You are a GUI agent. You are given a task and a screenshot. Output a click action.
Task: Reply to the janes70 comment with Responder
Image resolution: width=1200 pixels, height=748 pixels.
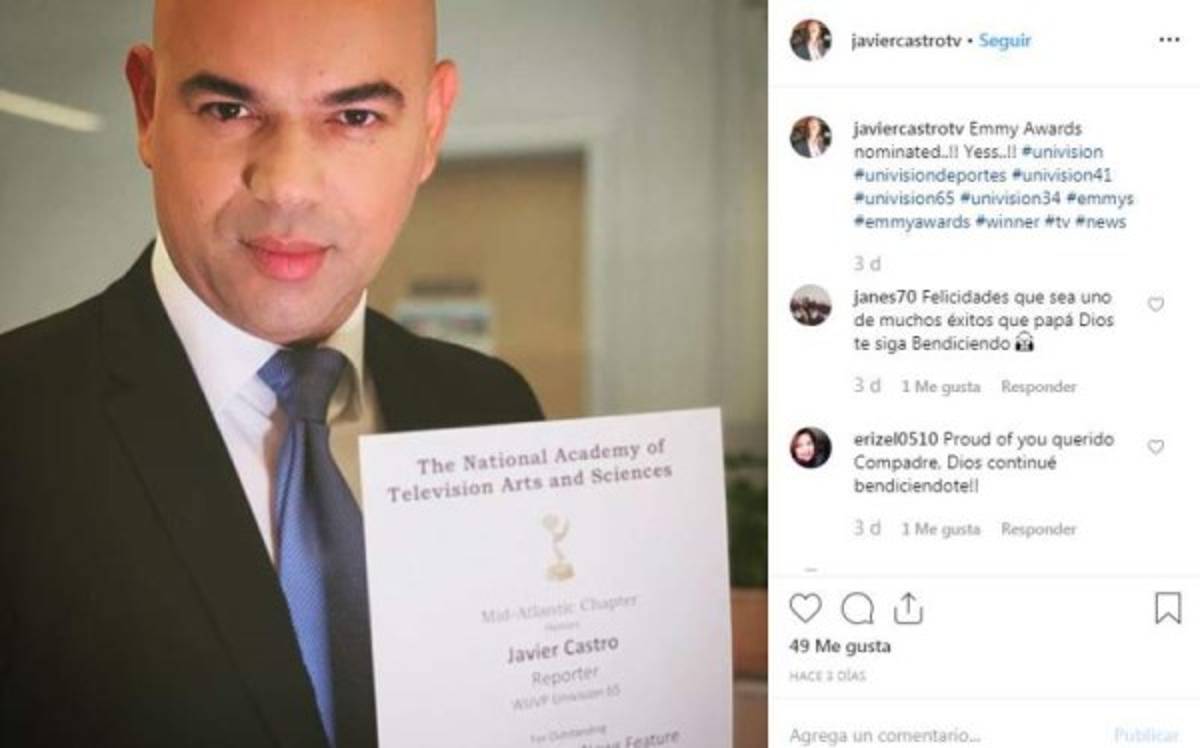1039,386
